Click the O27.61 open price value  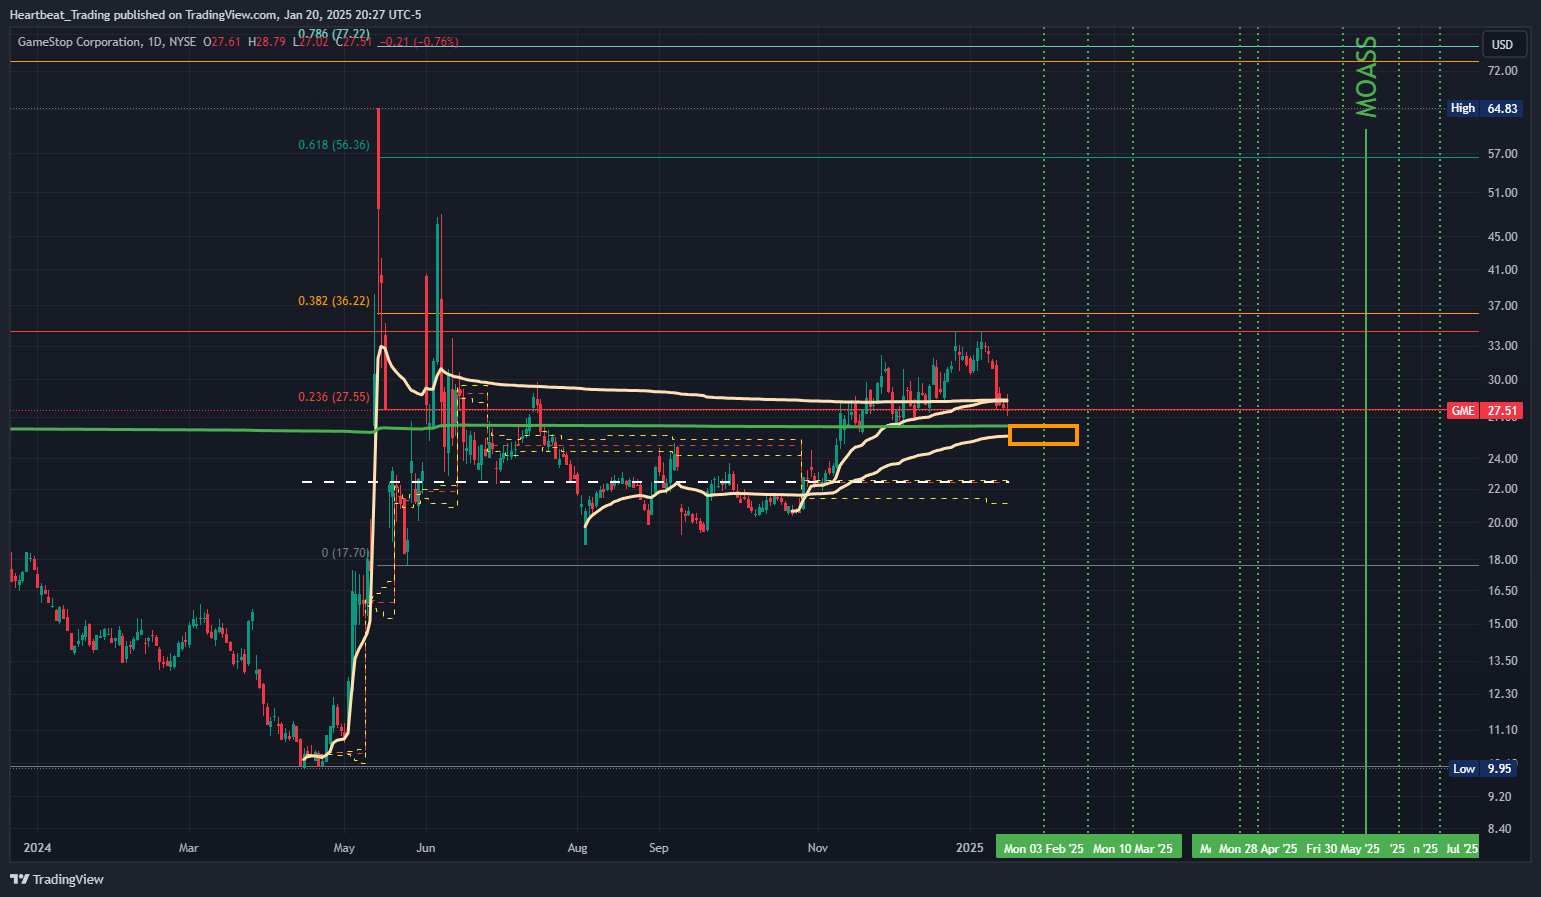[x=222, y=42]
